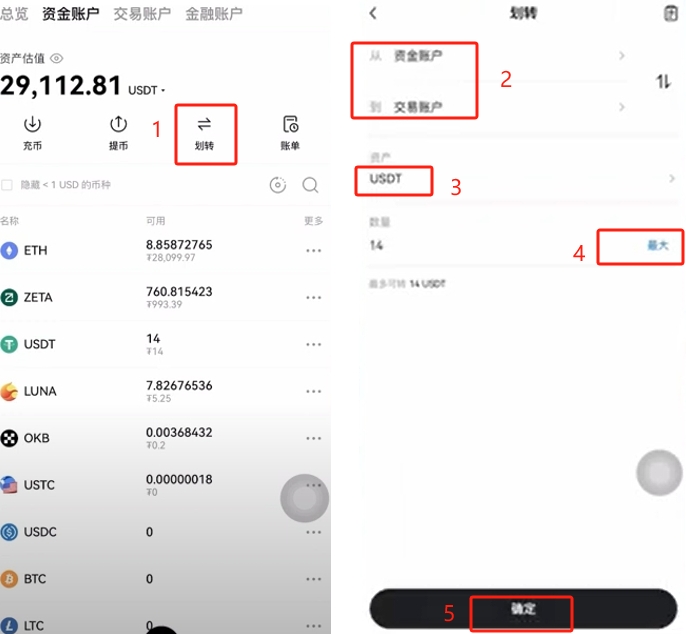Open the 划转 transfer icon
Screen dimensions: 686x634
204,125
